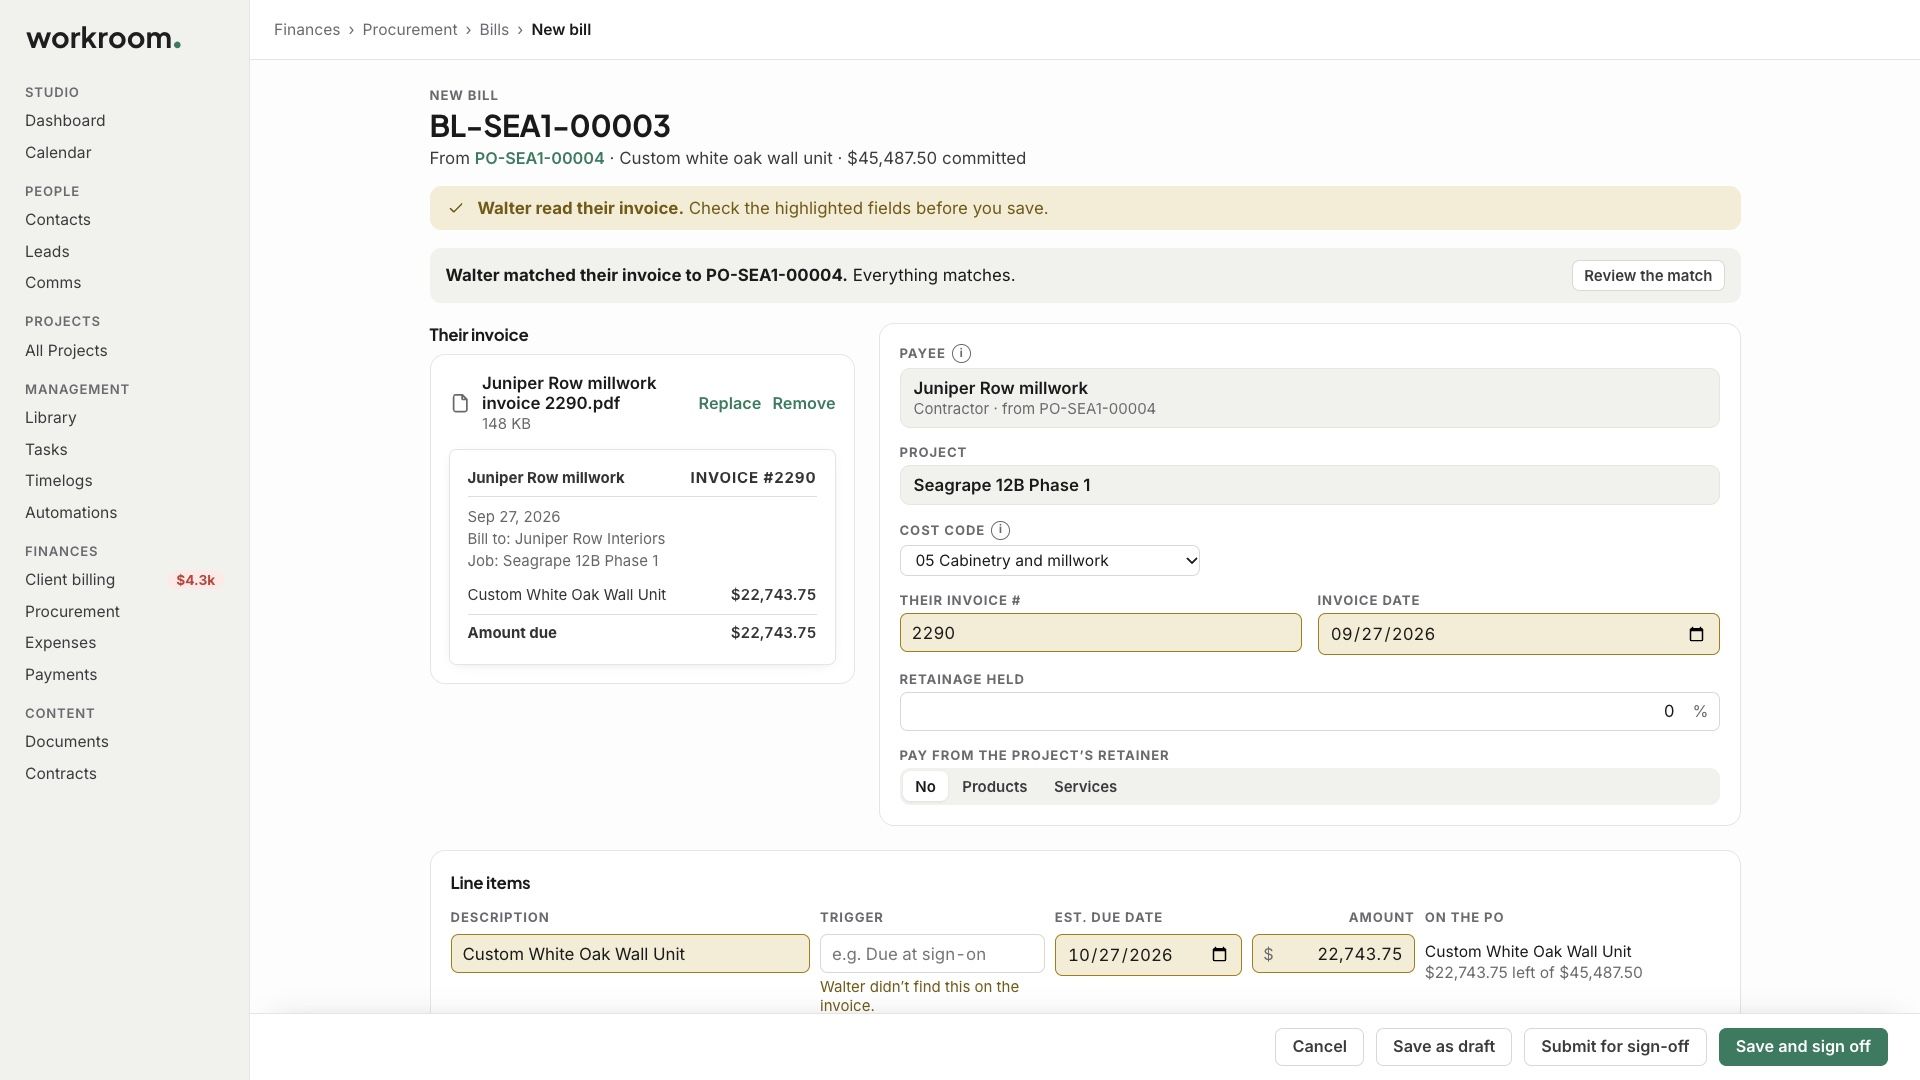The width and height of the screenshot is (1920, 1080).
Task: Open Procurement in the sidebar
Action: 72,611
